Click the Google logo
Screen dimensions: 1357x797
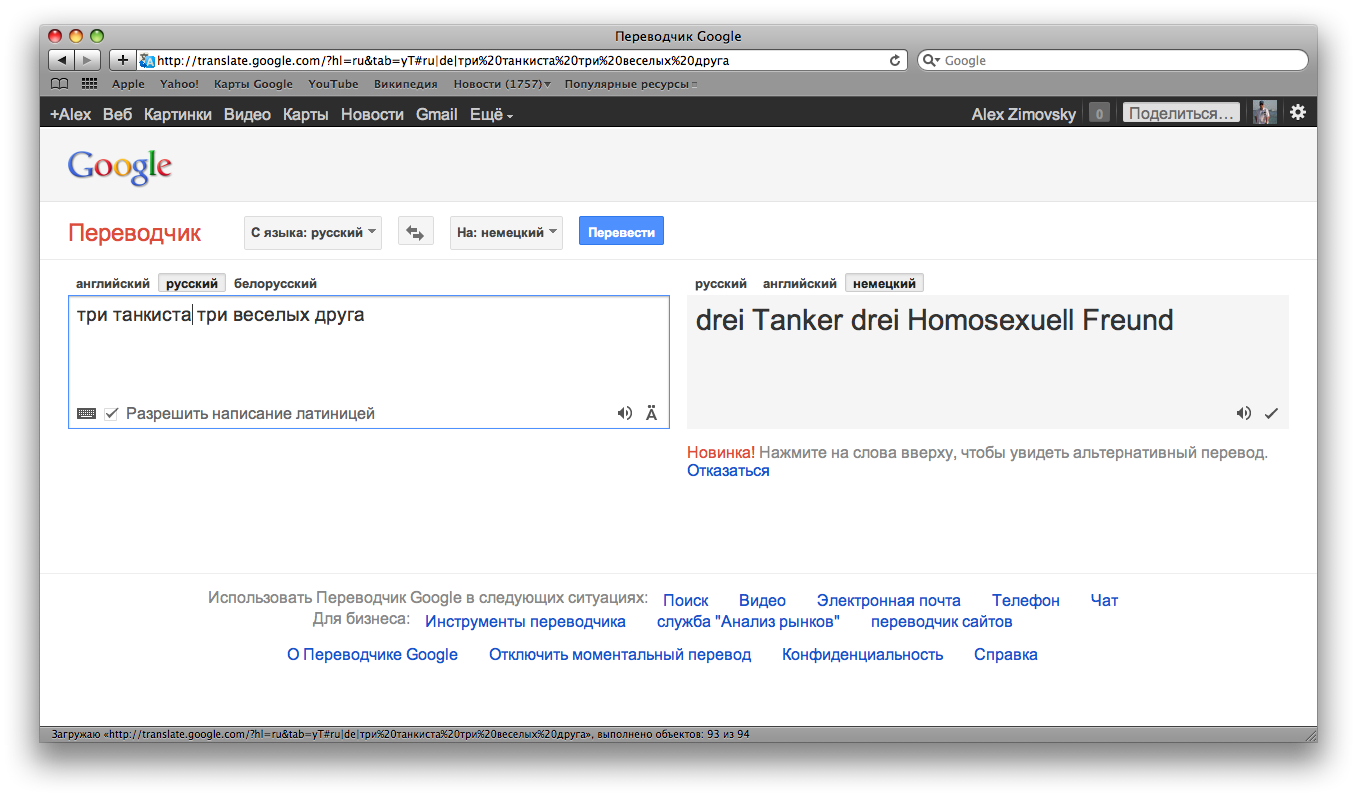pyautogui.click(x=120, y=167)
